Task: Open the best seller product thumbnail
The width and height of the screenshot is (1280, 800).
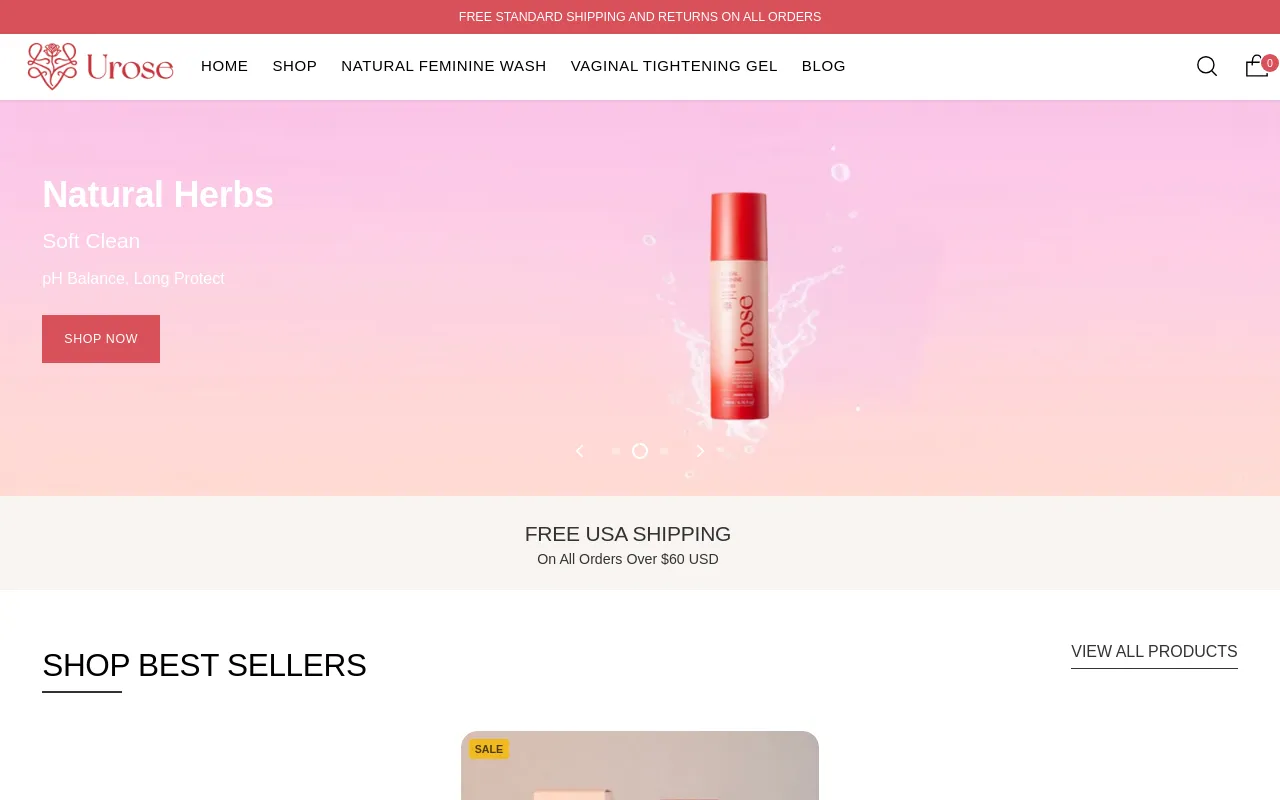Action: [640, 766]
